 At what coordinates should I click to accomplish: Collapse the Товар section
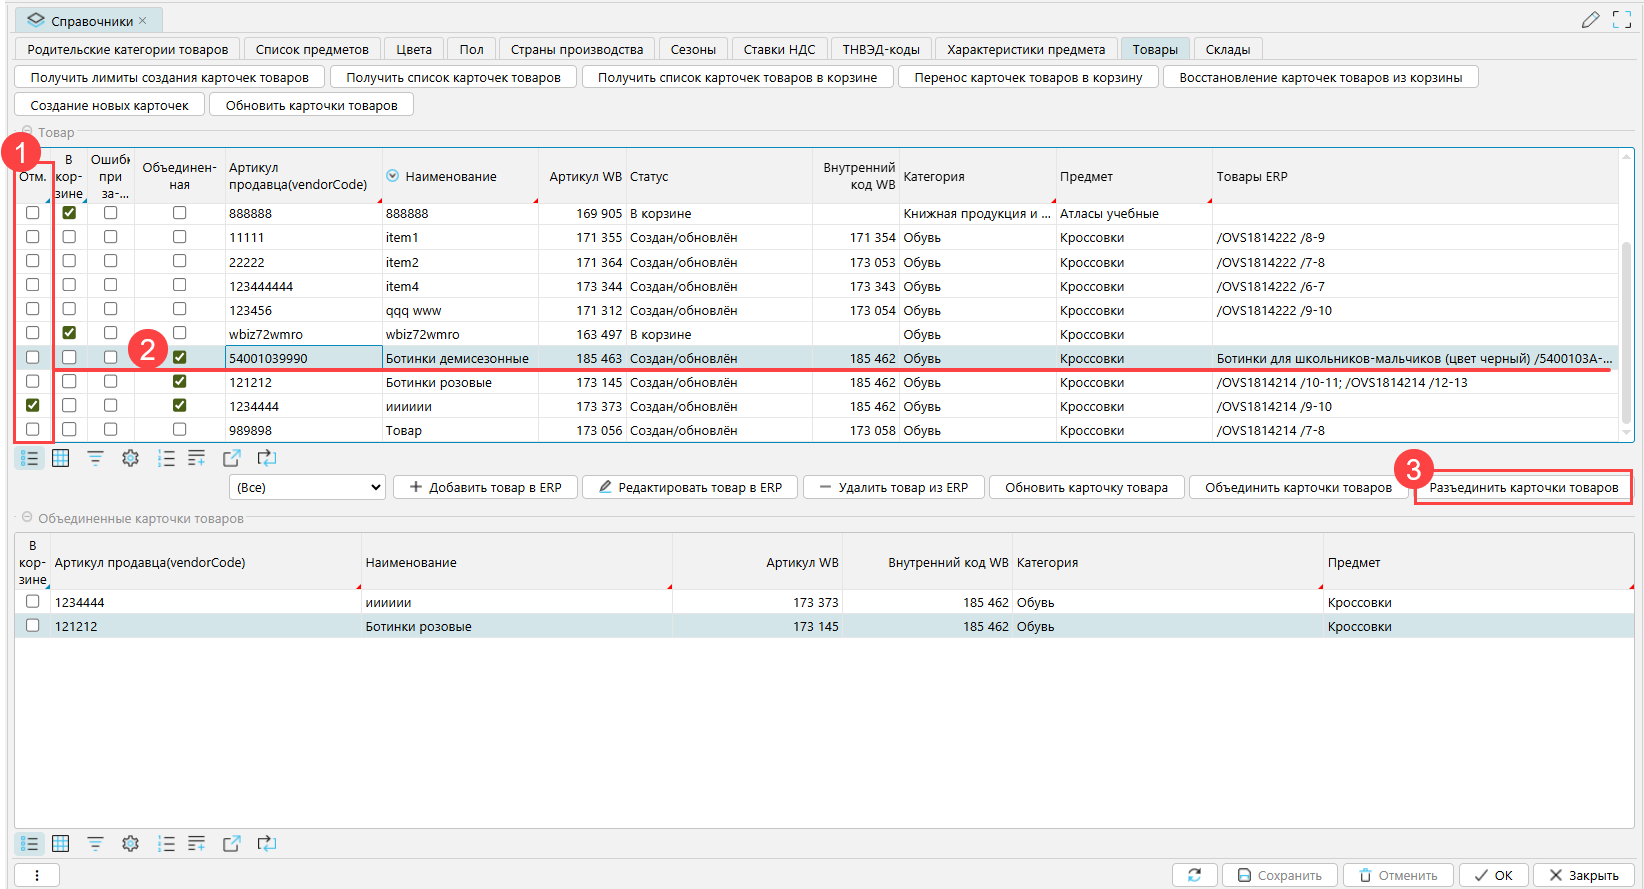(x=28, y=132)
